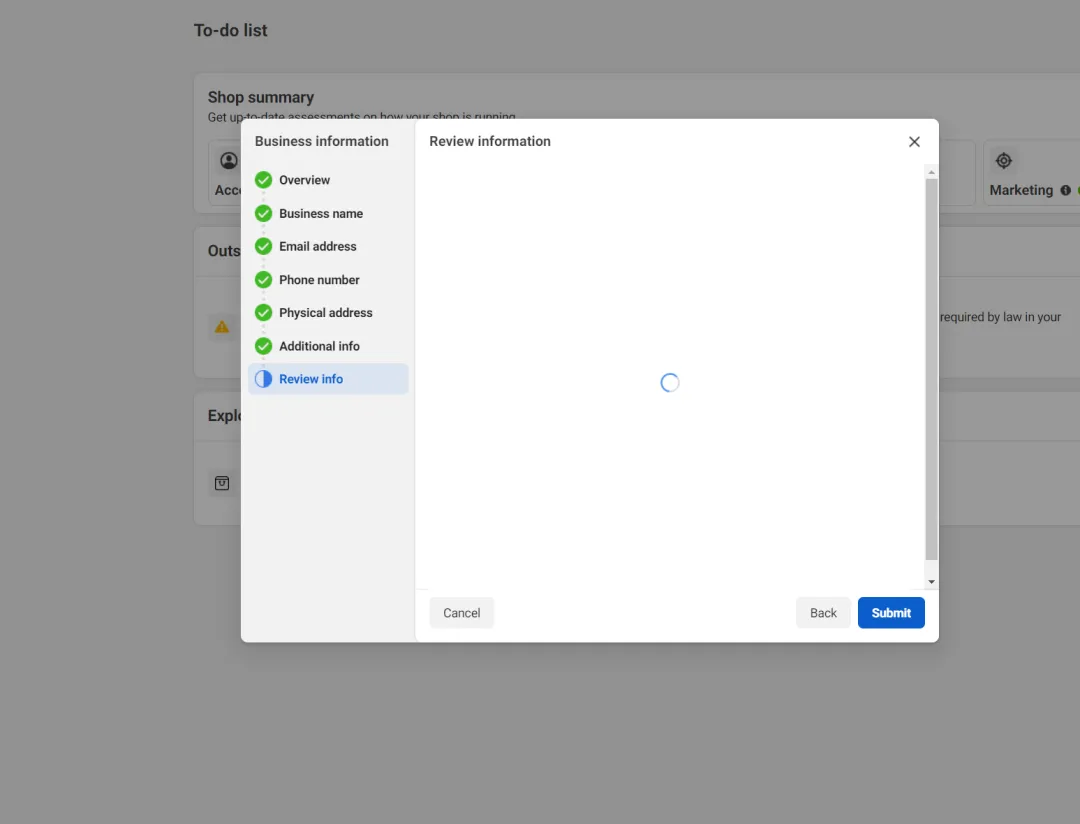Click the To-do list heading
This screenshot has width=1080, height=824.
click(x=231, y=30)
